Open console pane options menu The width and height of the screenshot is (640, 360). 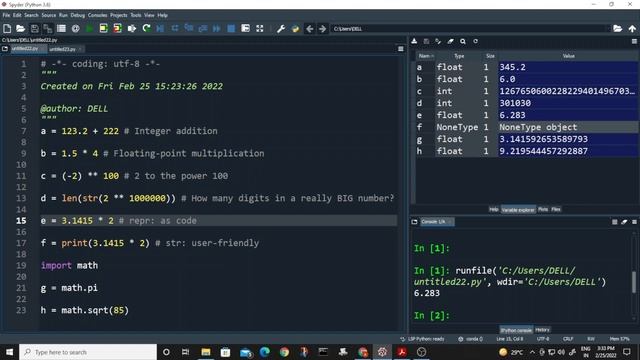(x=634, y=222)
